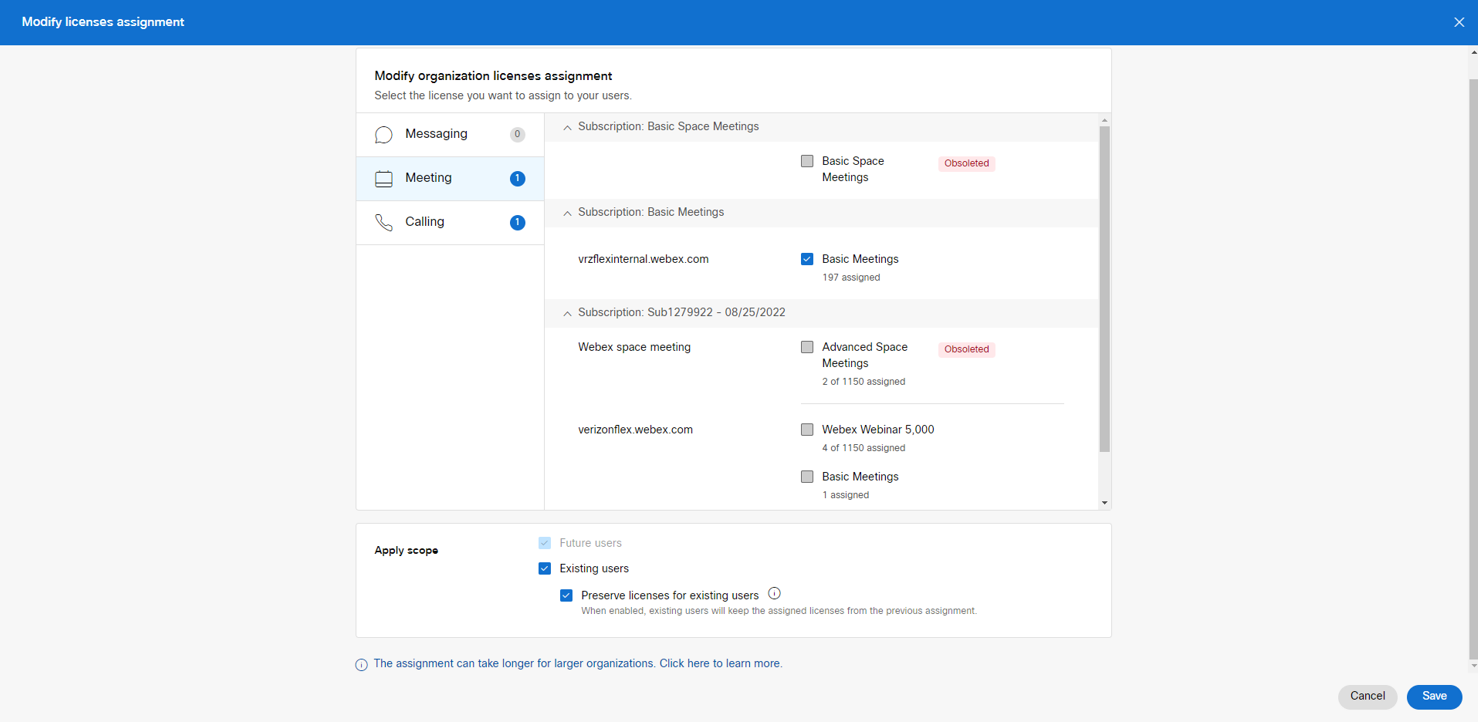
Task: Click the Messaging speech bubble icon
Action: (383, 135)
